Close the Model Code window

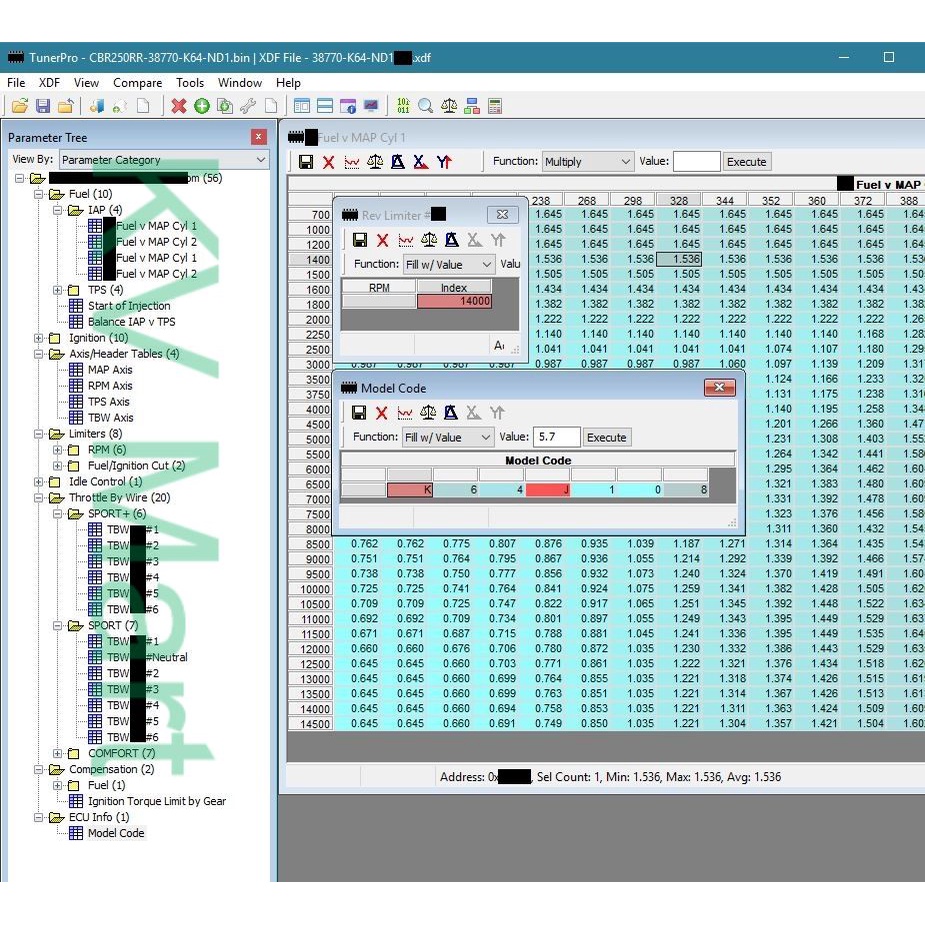point(720,387)
